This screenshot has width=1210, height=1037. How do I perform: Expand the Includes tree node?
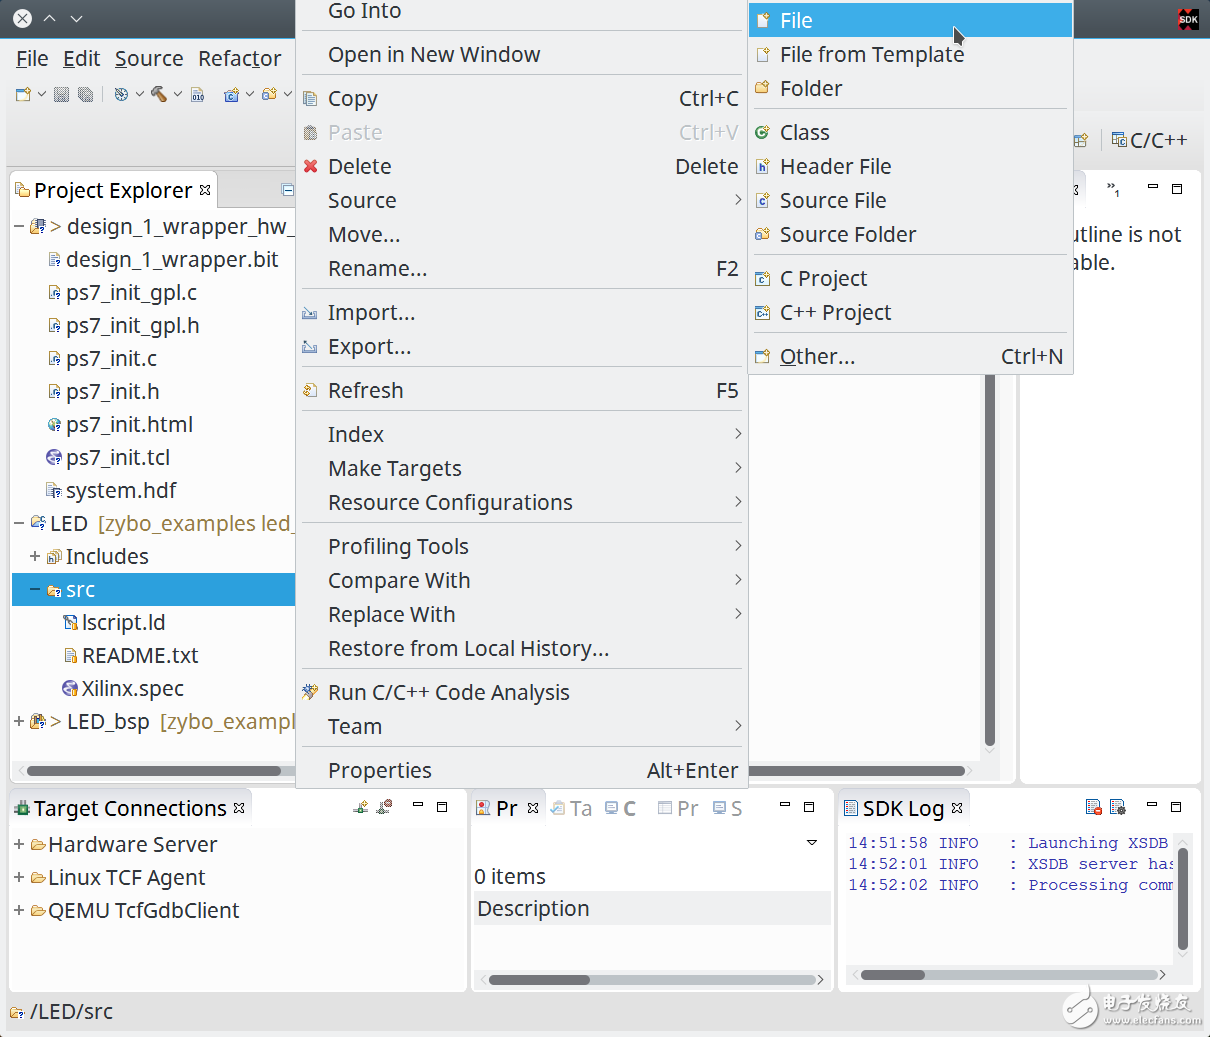point(35,556)
